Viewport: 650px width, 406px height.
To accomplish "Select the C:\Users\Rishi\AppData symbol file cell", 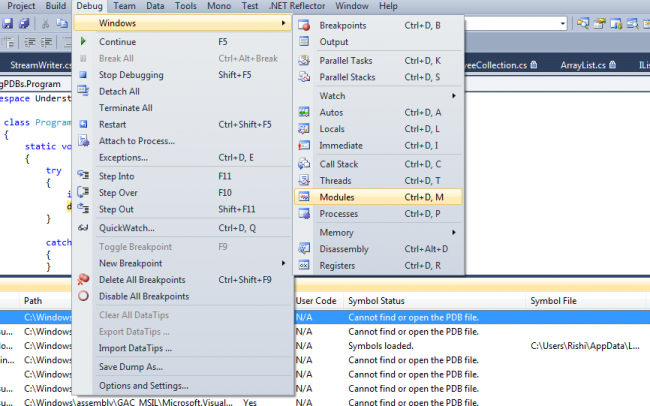I will tap(585, 346).
